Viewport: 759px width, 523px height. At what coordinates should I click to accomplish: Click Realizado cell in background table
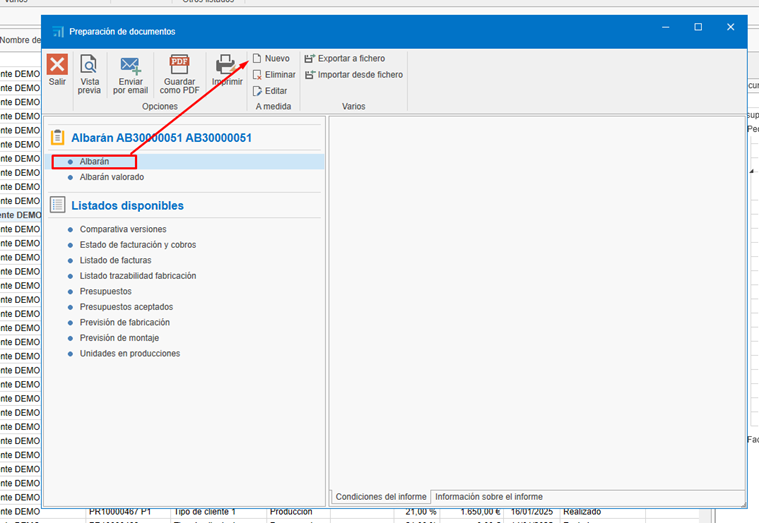pos(582,511)
